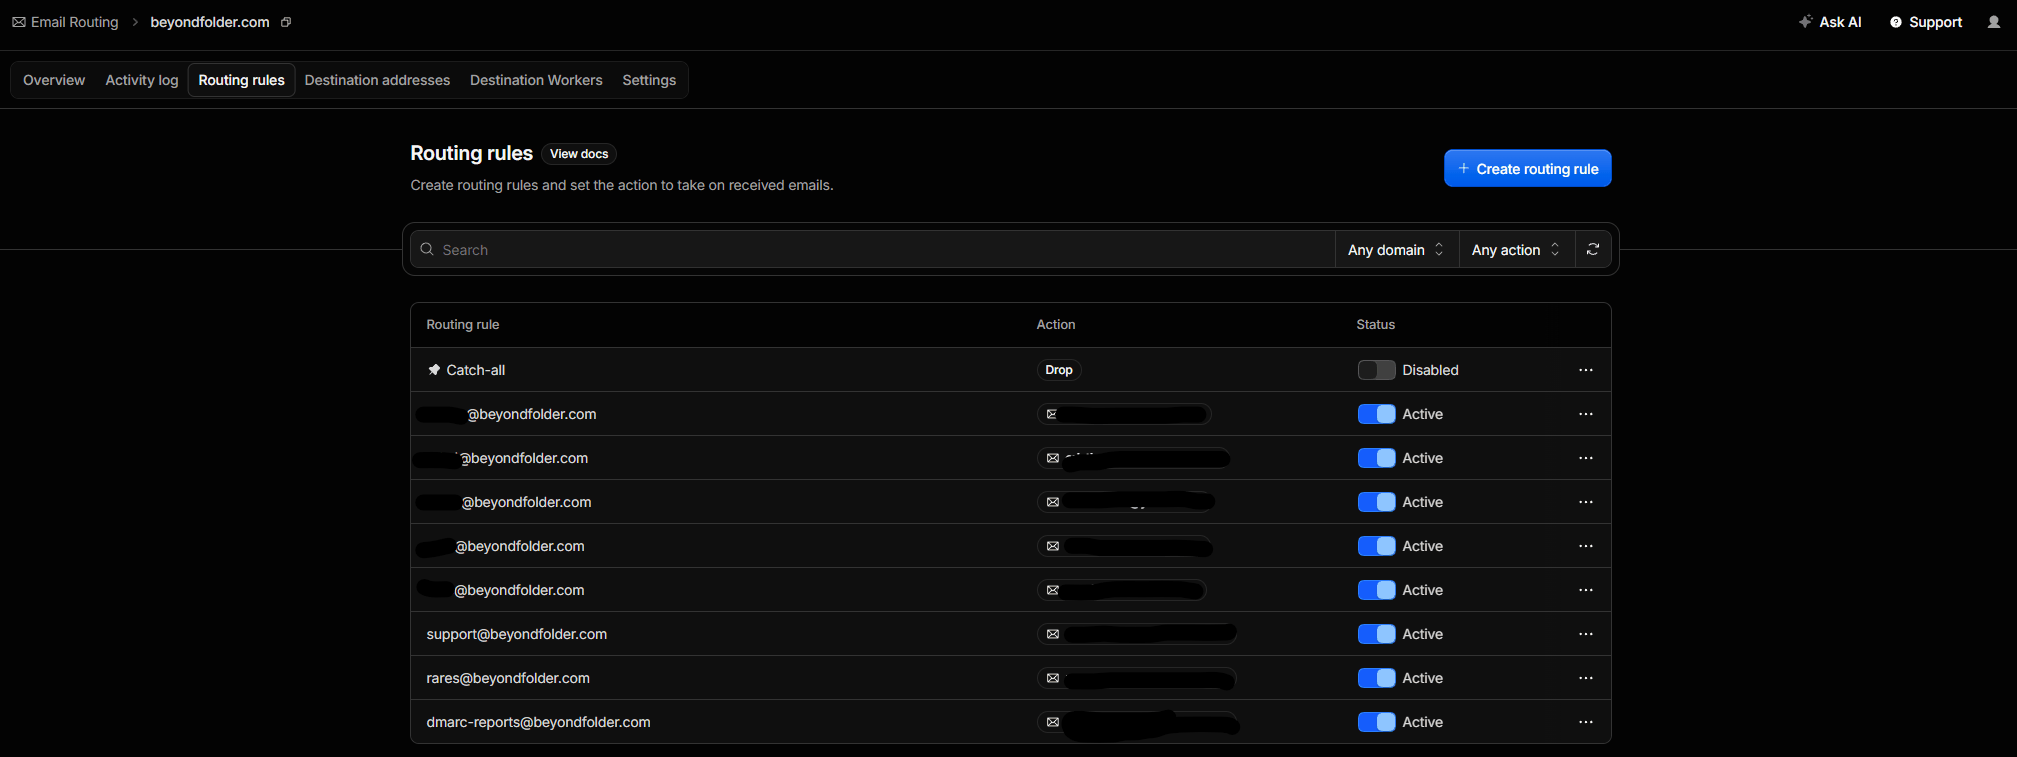This screenshot has width=2017, height=757.
Task: Open the more options menu for Catch-all rule
Action: (1586, 370)
